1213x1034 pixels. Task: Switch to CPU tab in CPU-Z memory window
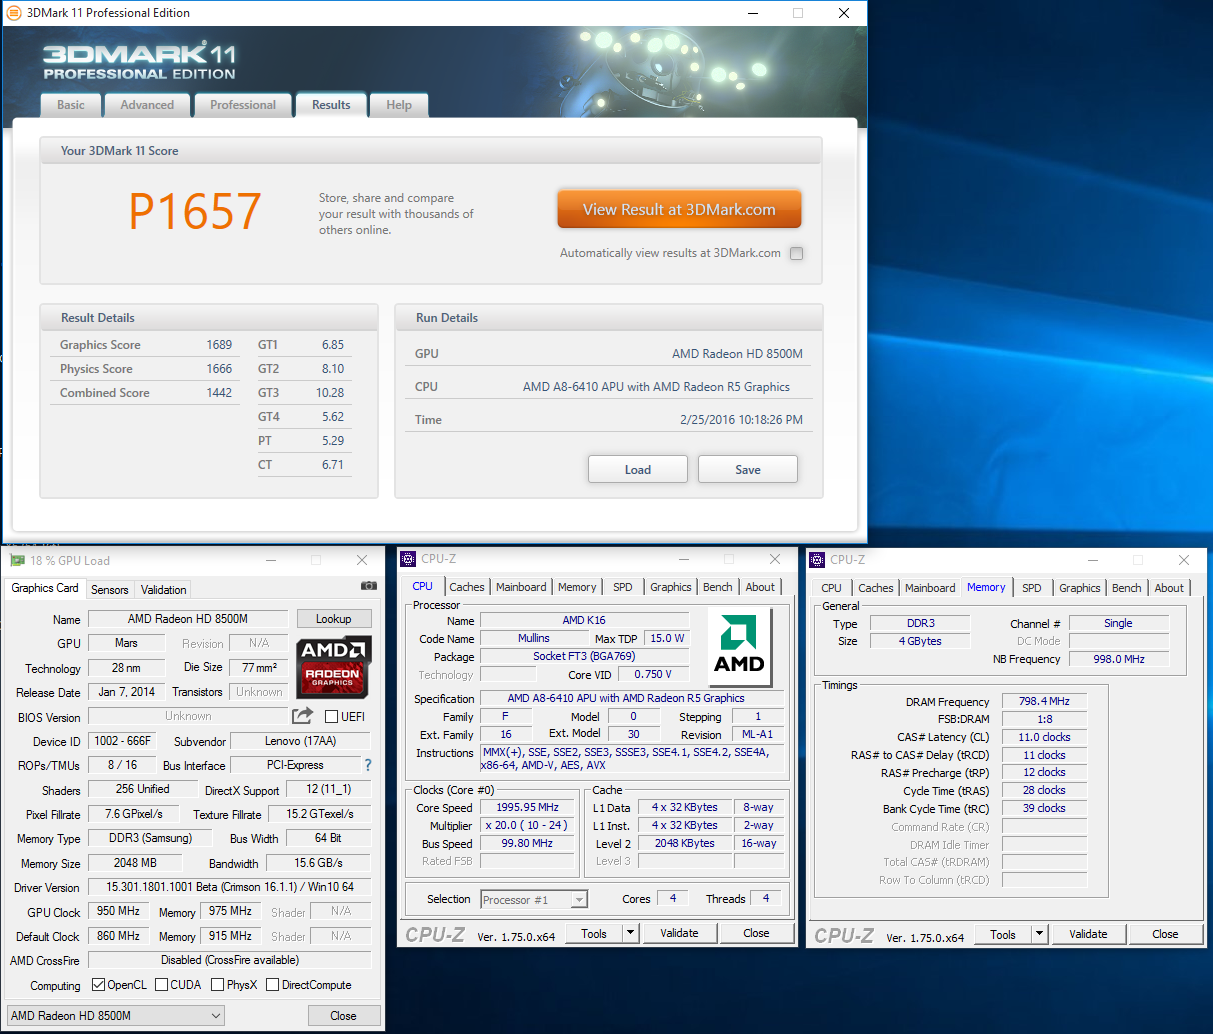[x=831, y=588]
